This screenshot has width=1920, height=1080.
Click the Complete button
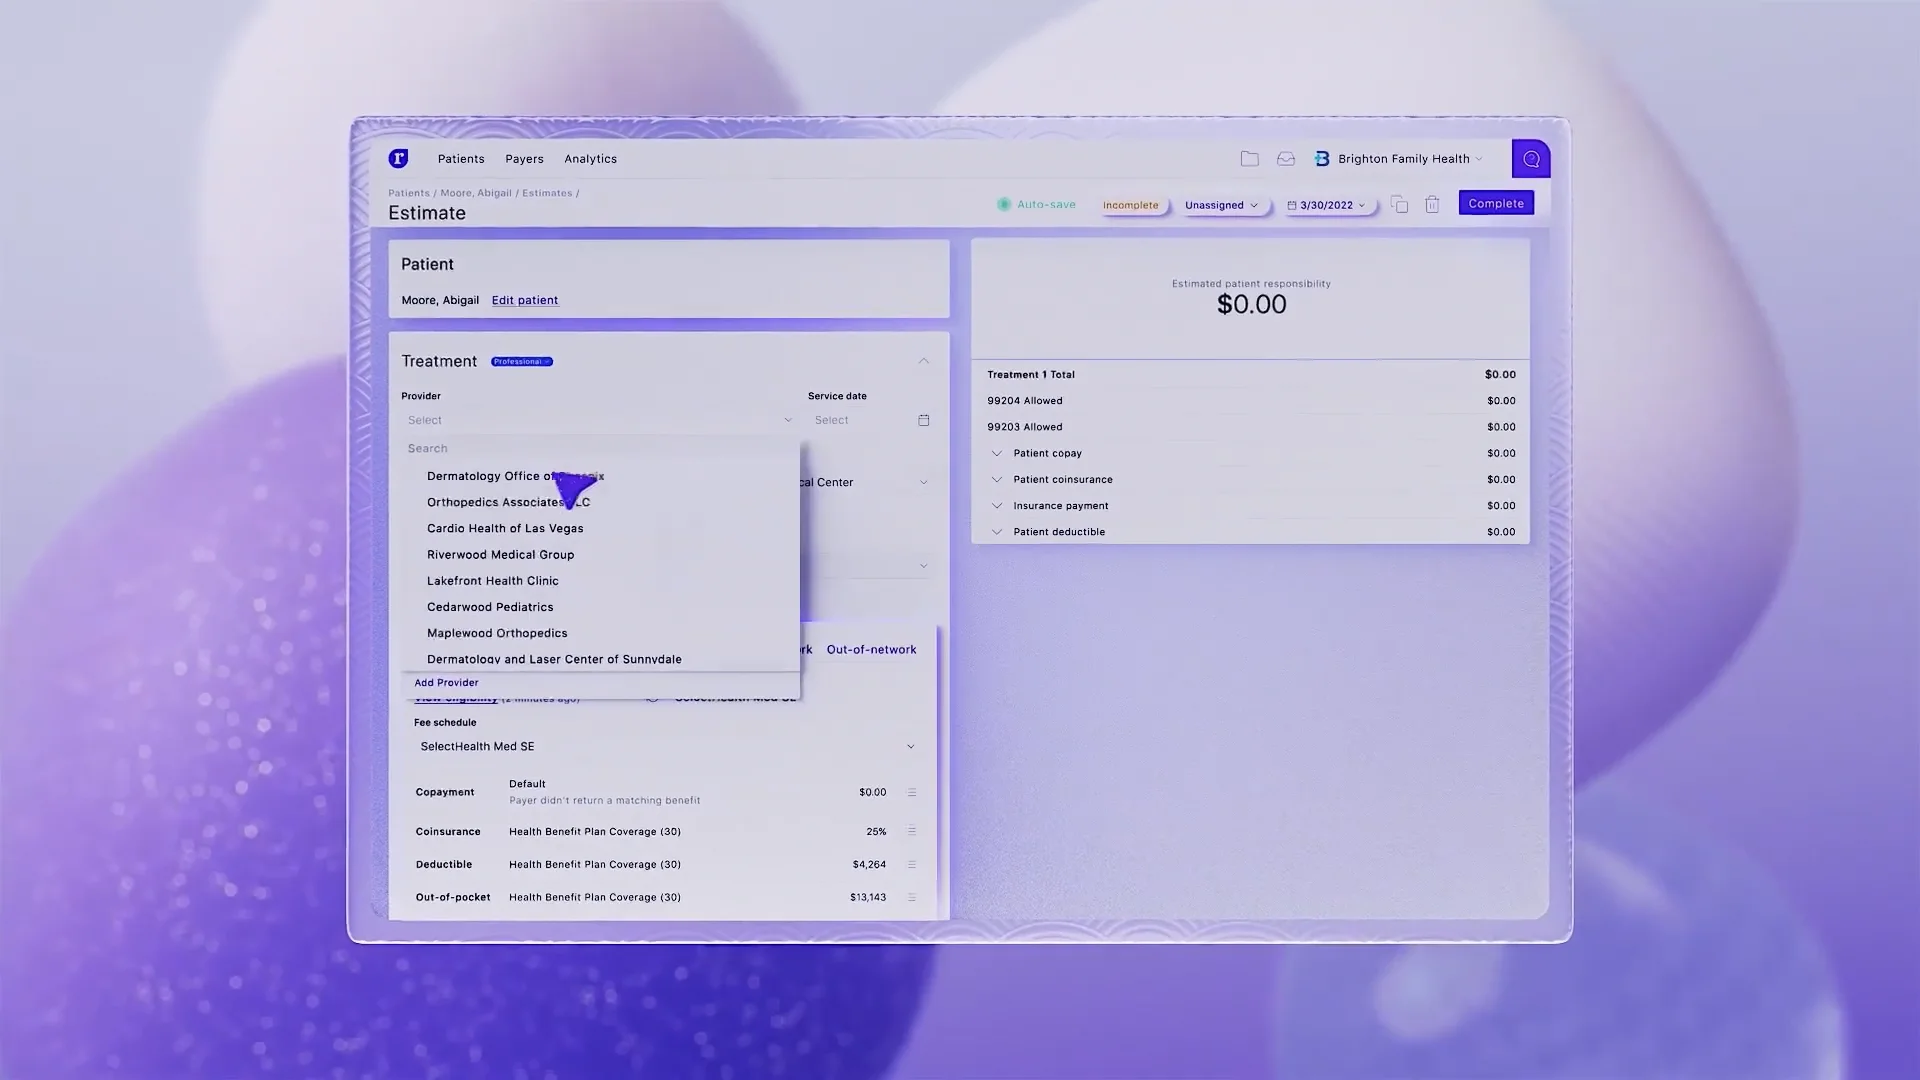click(1495, 203)
